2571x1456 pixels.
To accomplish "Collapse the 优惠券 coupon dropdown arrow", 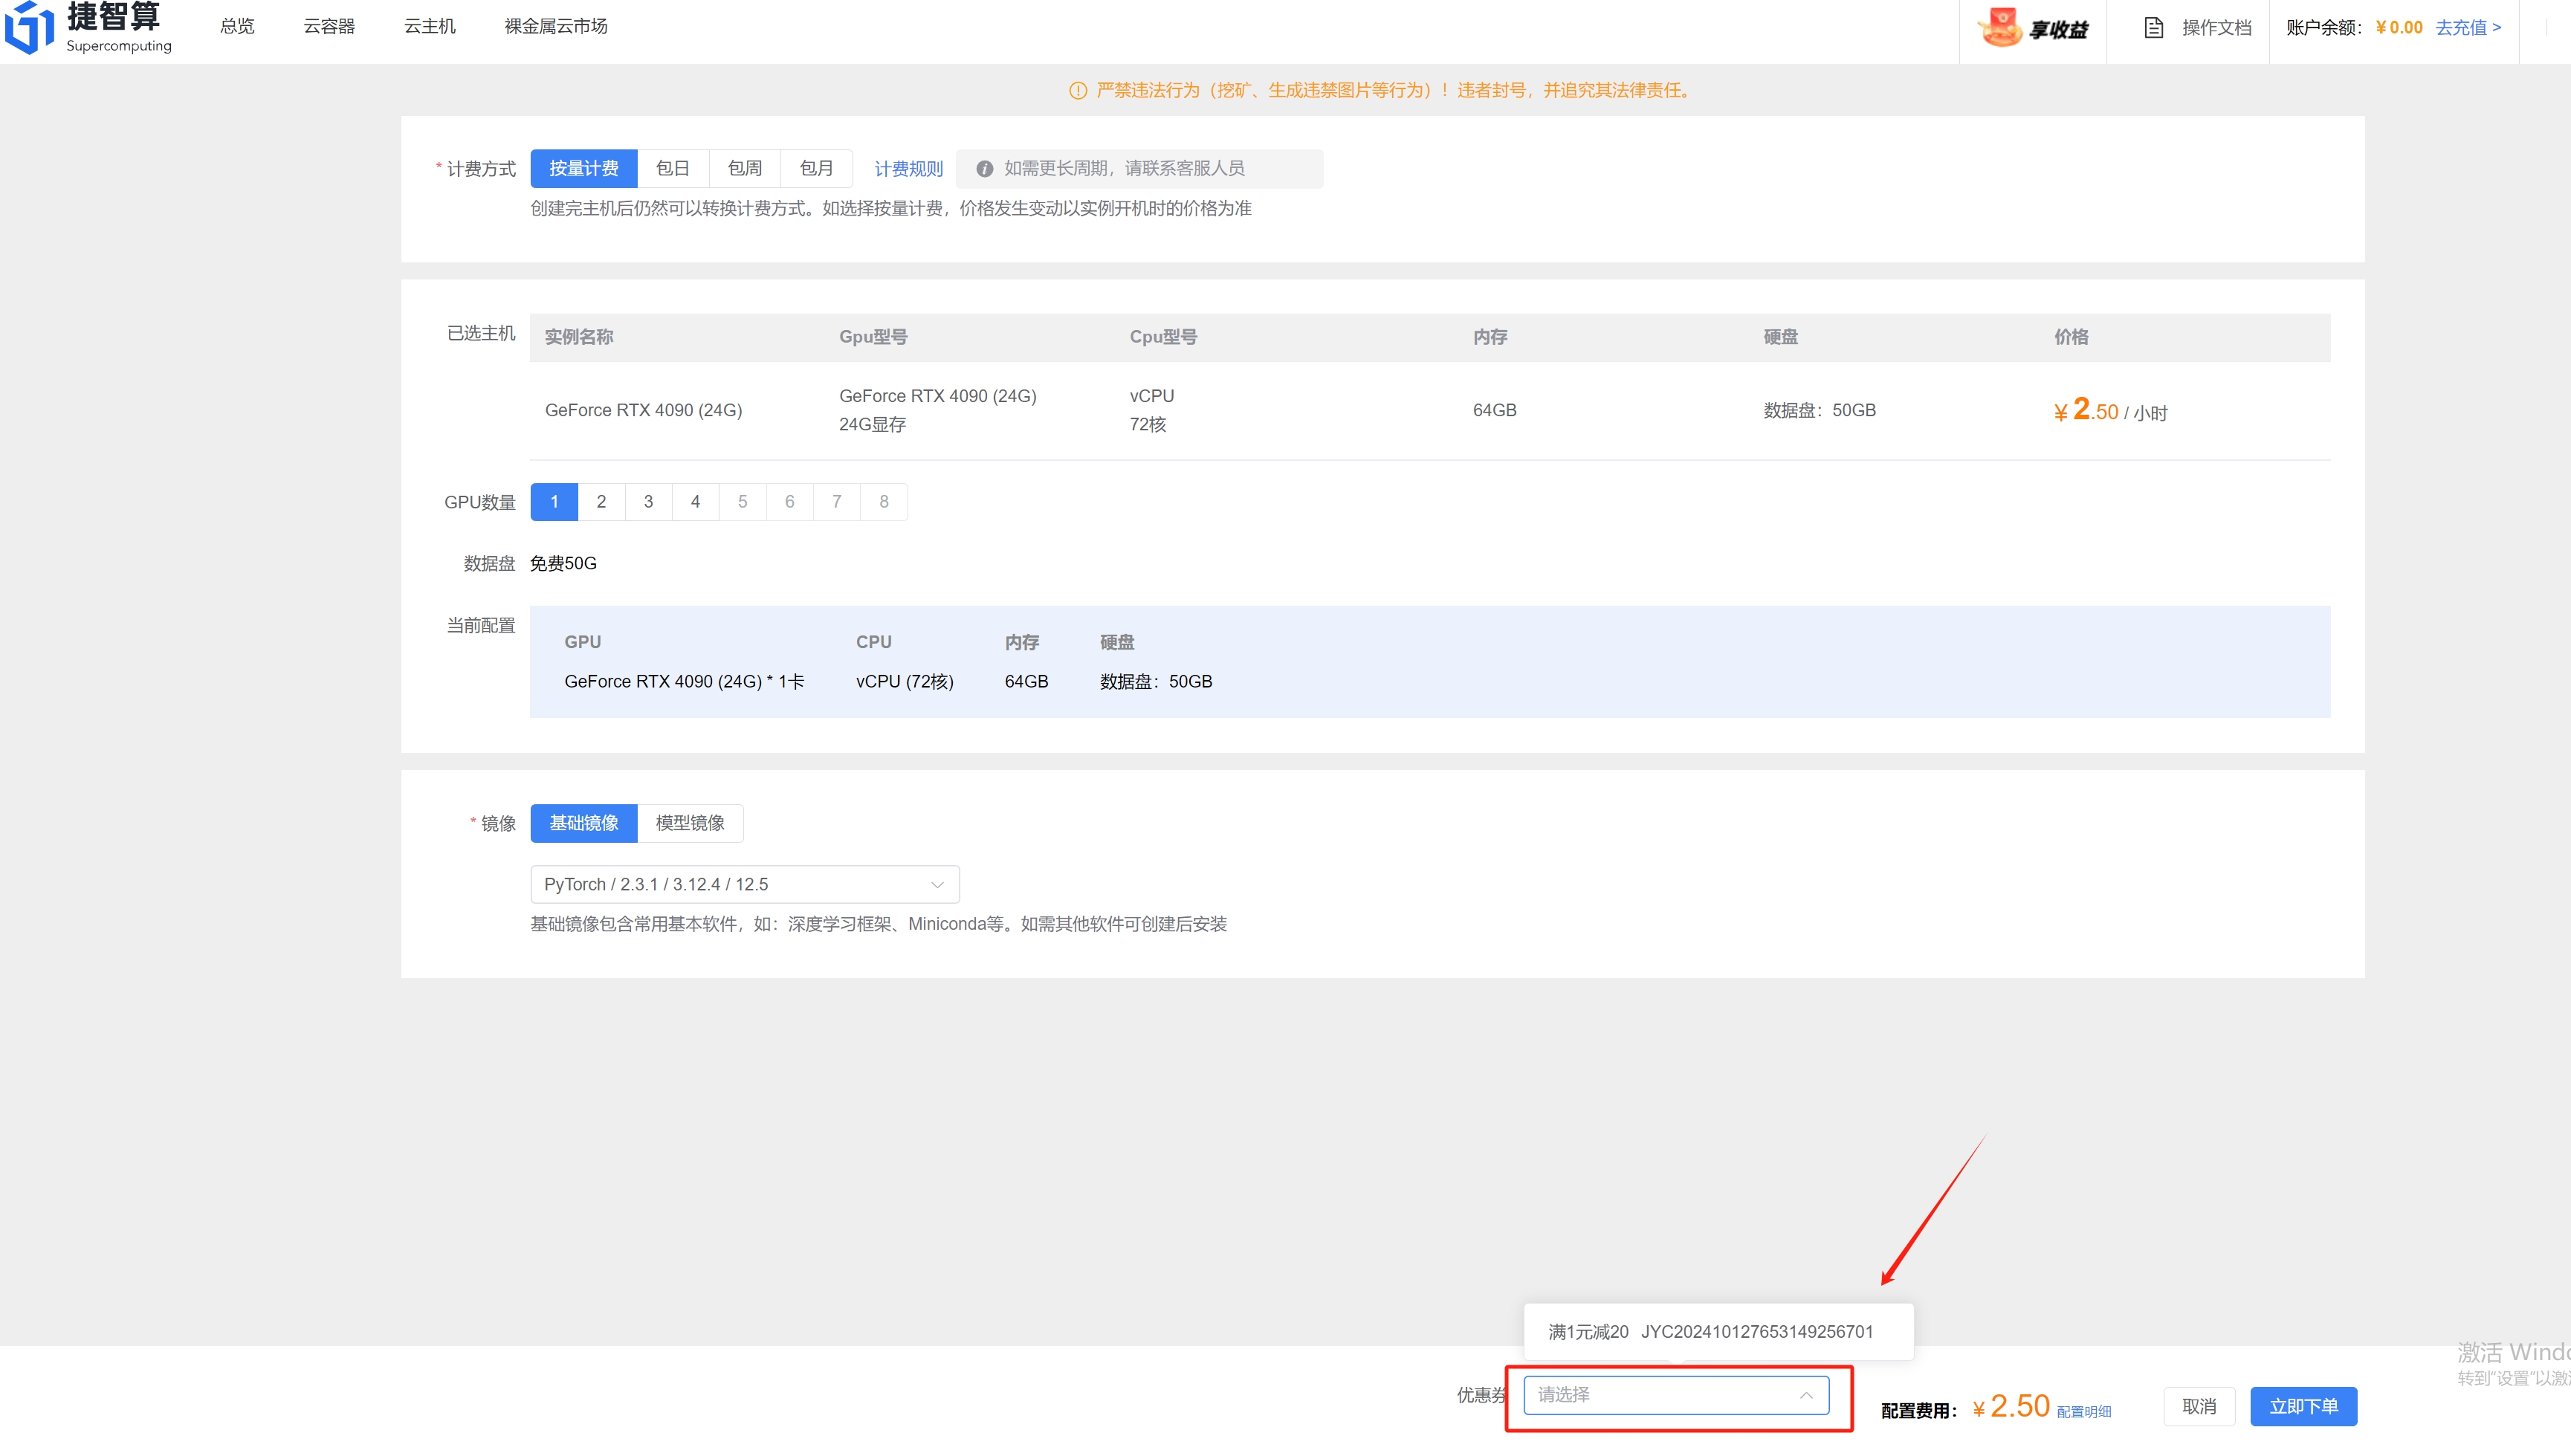I will (1805, 1395).
